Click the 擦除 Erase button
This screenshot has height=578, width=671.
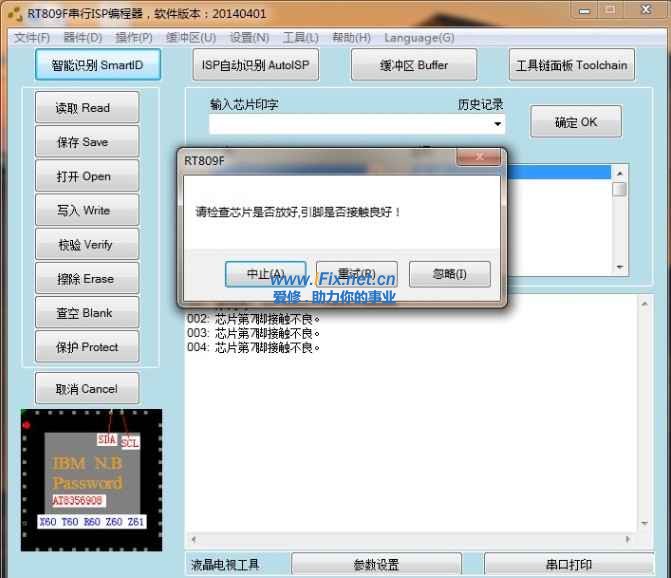tap(87, 279)
